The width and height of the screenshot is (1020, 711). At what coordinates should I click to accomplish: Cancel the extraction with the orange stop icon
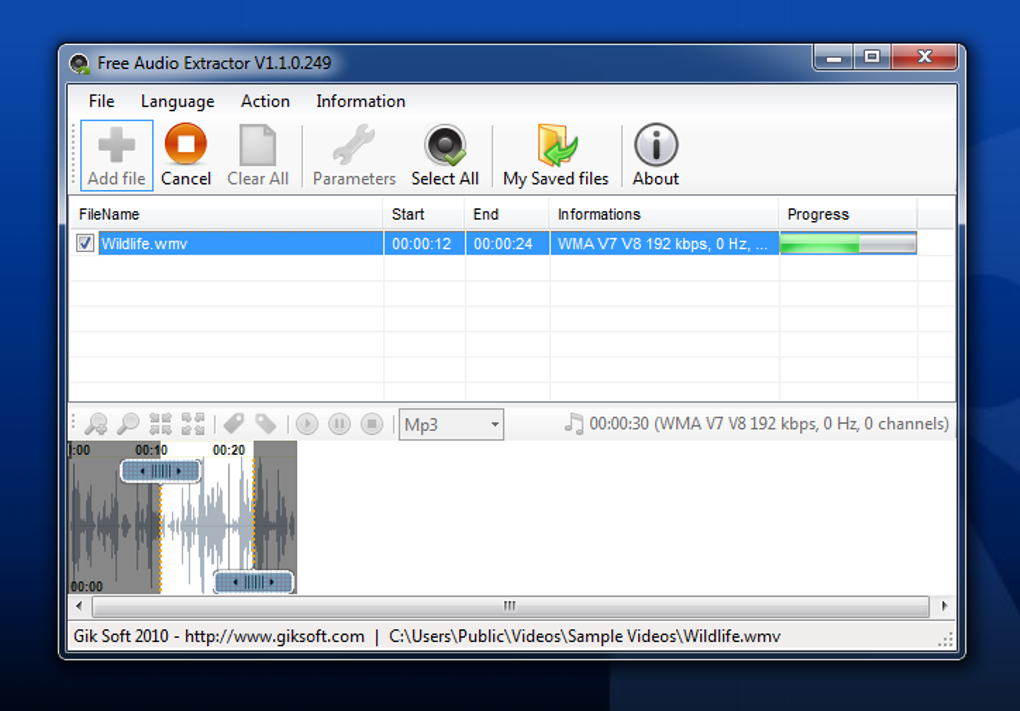click(x=185, y=144)
